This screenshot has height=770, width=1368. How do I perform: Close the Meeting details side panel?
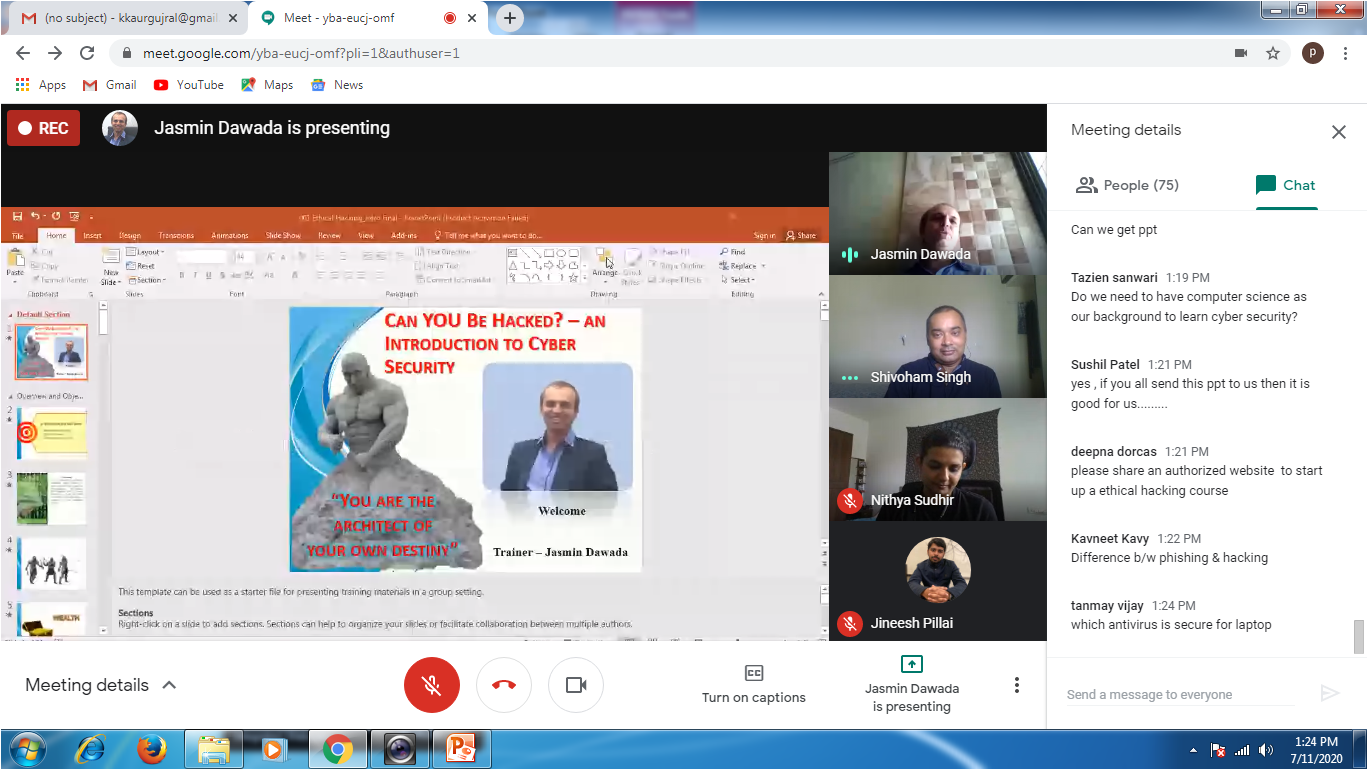(1338, 132)
